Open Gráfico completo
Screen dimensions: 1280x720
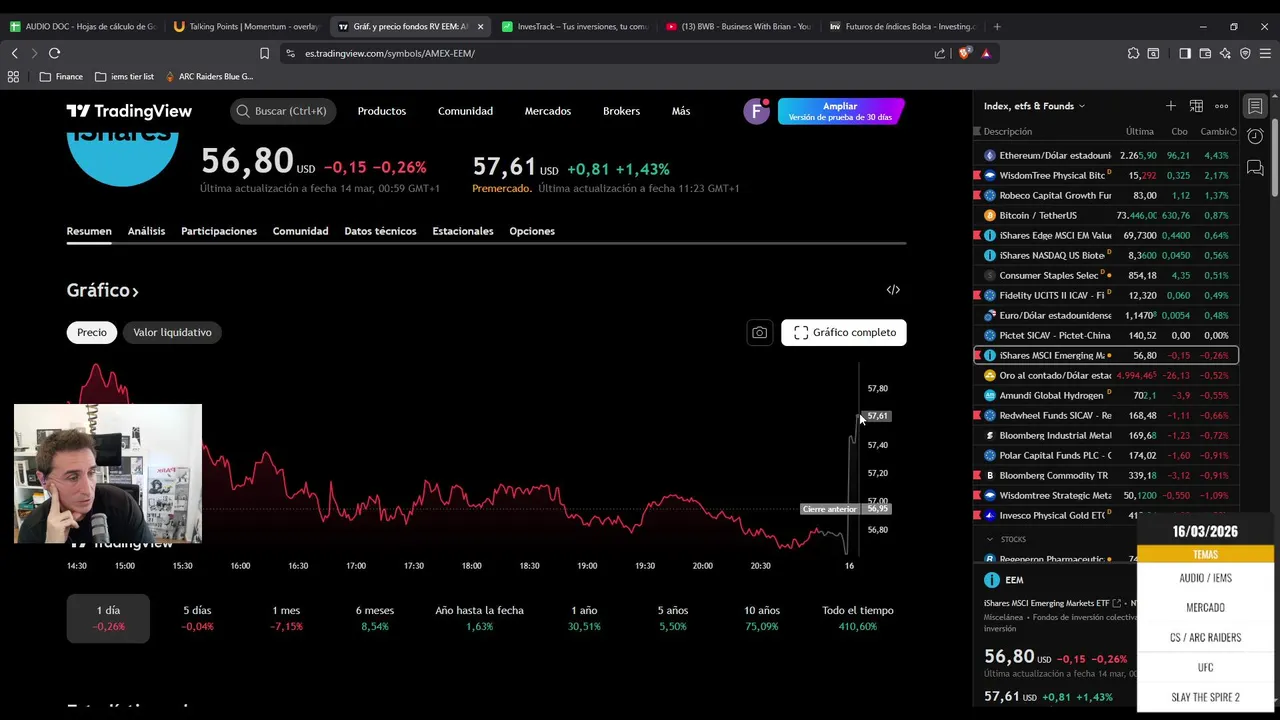click(x=844, y=332)
